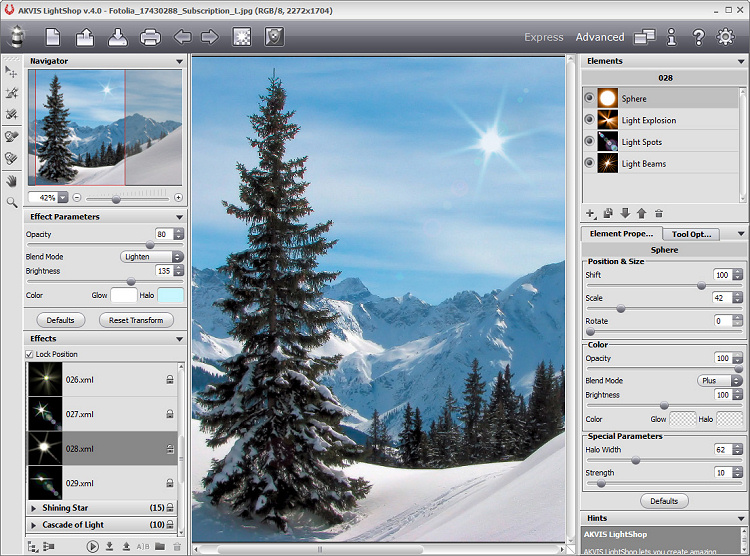The width and height of the screenshot is (750, 556).
Task: Open the 42% zoom level dropdown
Action: tap(62, 198)
